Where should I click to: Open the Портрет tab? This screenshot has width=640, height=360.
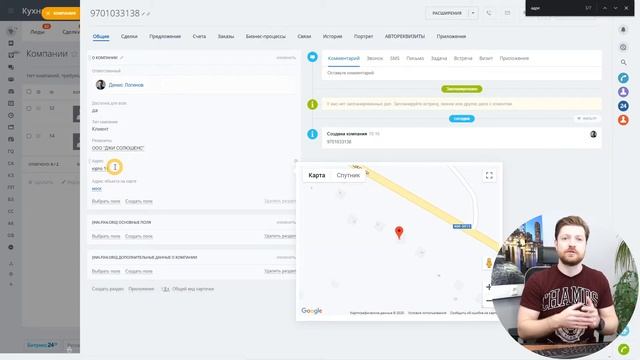coord(363,36)
